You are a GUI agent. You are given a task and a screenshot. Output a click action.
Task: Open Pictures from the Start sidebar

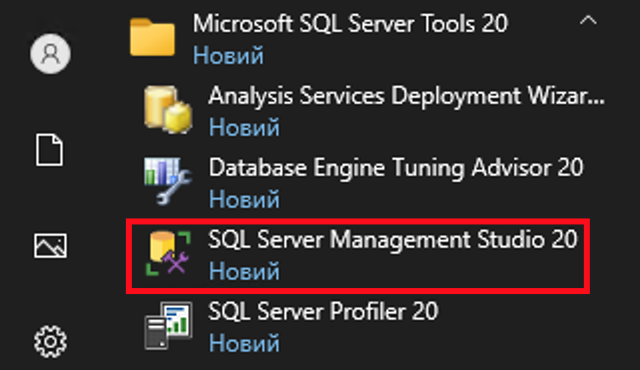pyautogui.click(x=50, y=246)
